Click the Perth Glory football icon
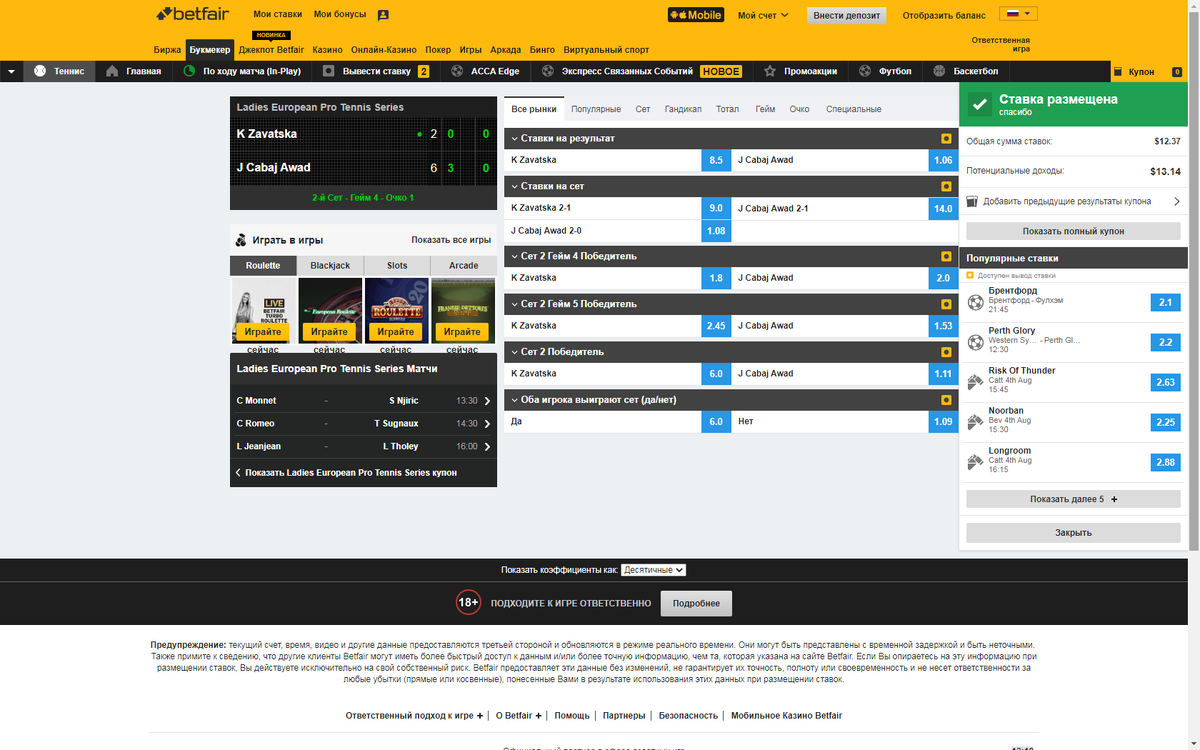The image size is (1200, 750). click(x=976, y=342)
